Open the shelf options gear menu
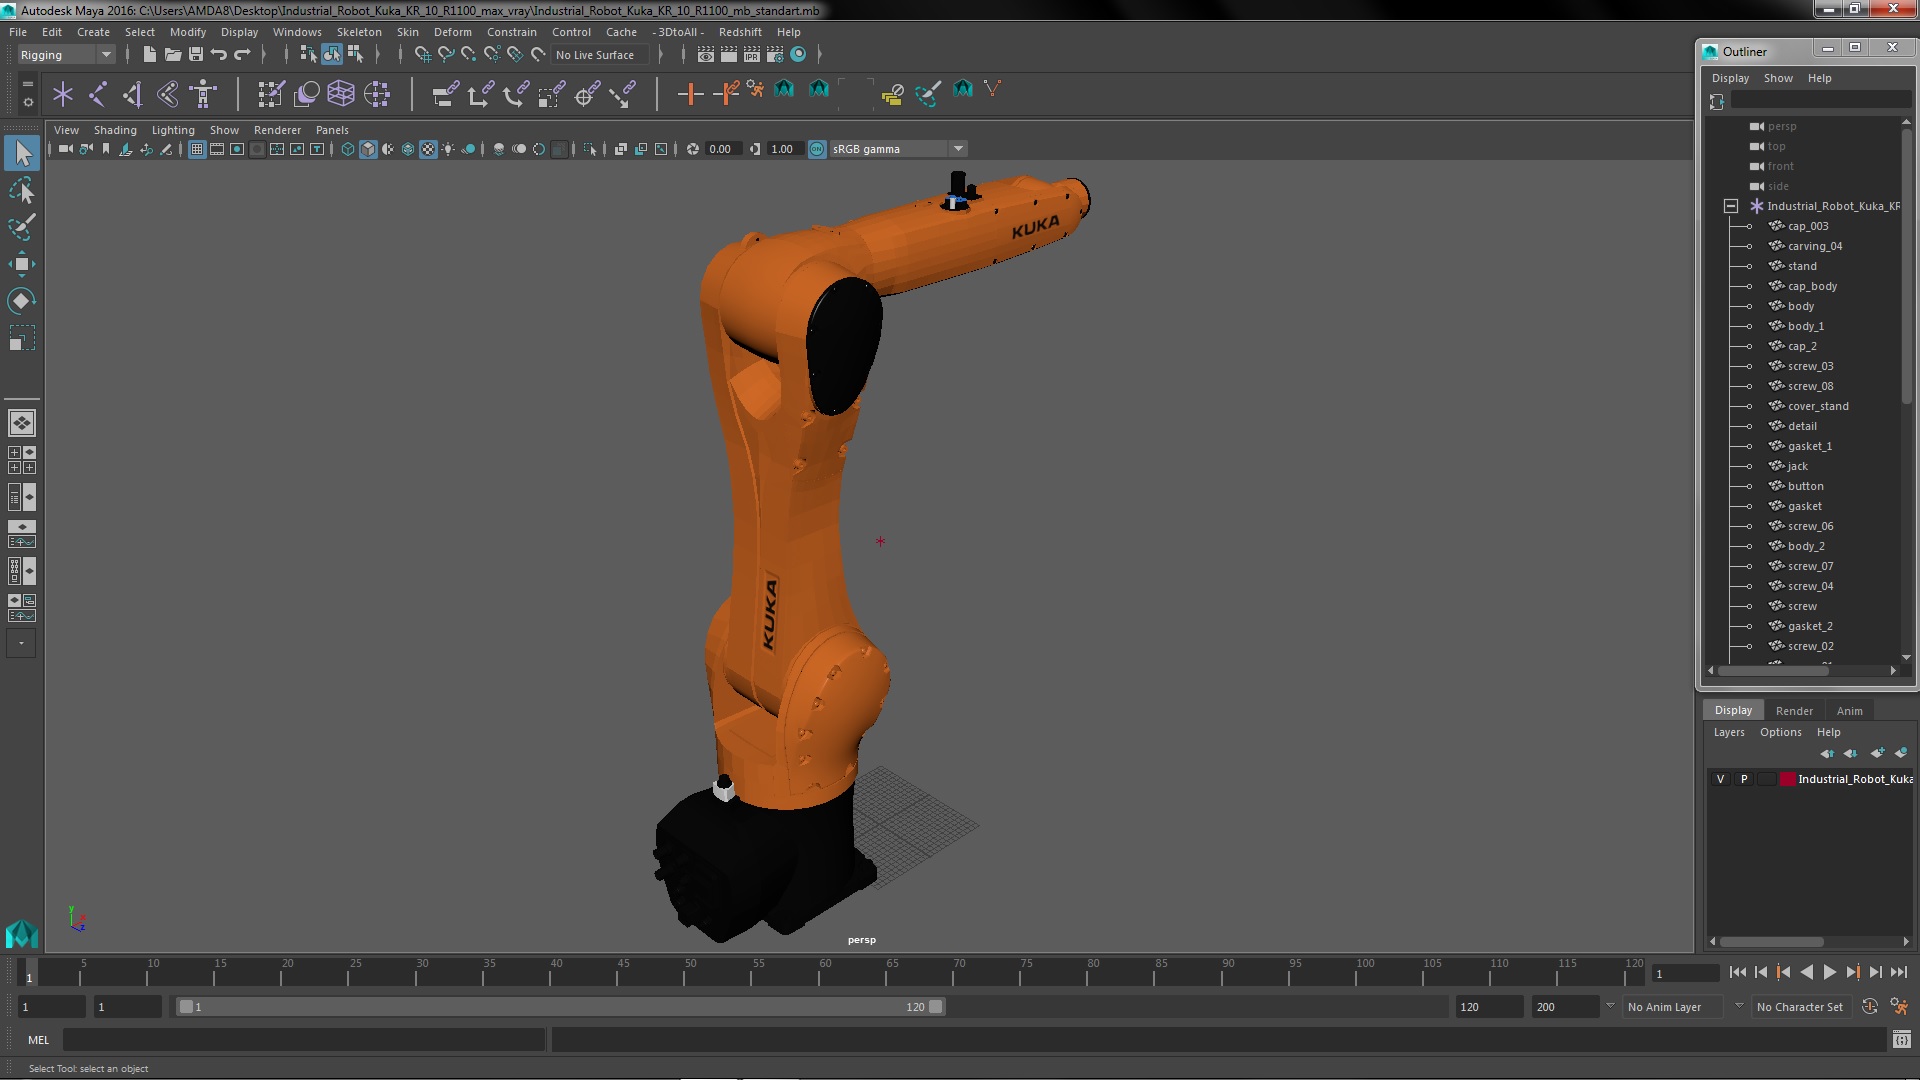Image resolution: width=1920 pixels, height=1080 pixels. 27,102
